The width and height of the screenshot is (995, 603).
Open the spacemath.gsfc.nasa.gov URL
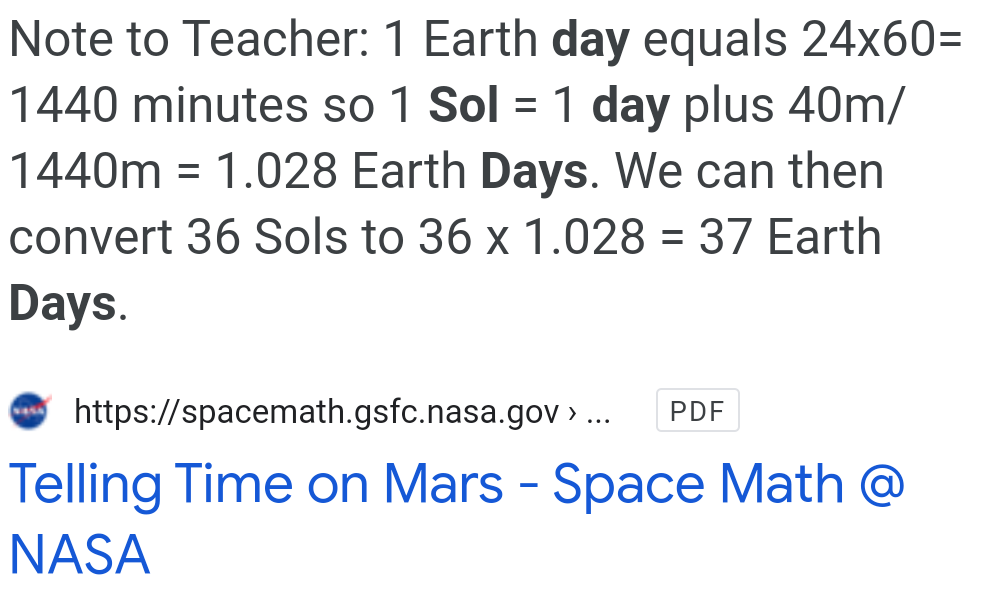[317, 411]
